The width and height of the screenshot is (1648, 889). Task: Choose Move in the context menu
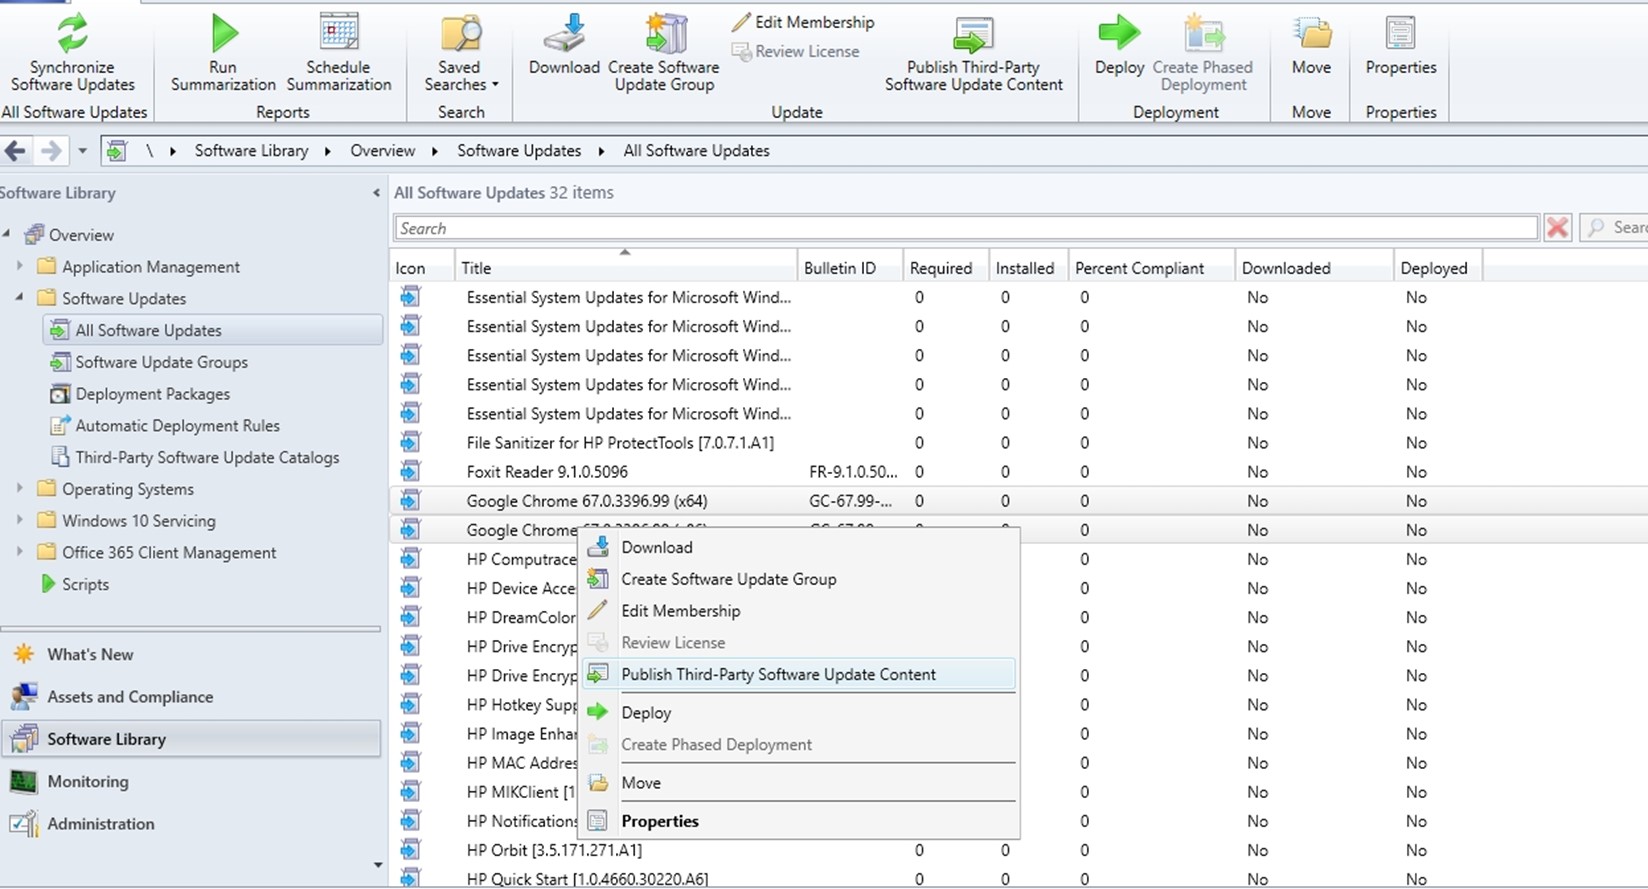pyautogui.click(x=799, y=783)
